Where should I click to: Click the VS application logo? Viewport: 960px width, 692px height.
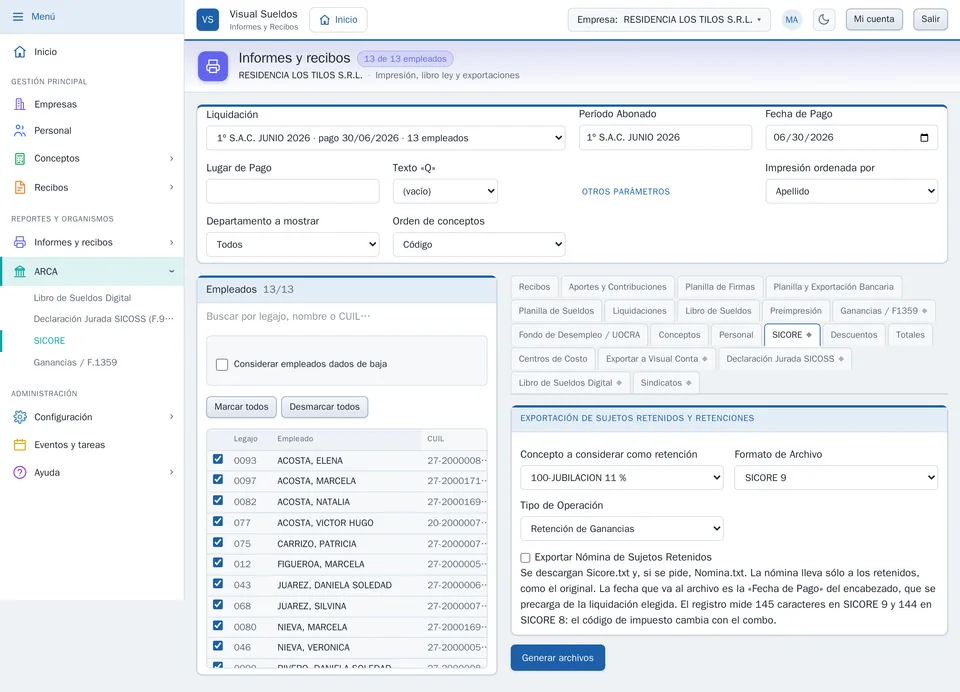208,20
